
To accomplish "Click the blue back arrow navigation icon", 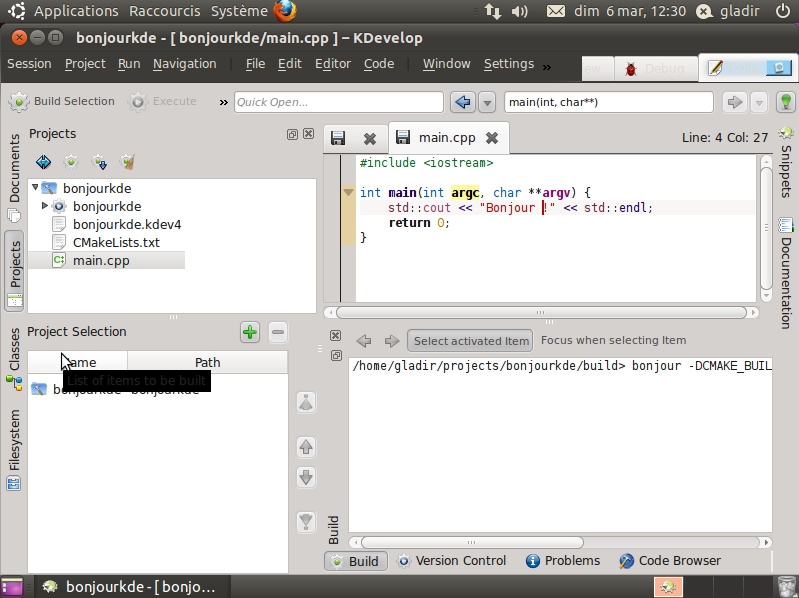I will point(462,102).
